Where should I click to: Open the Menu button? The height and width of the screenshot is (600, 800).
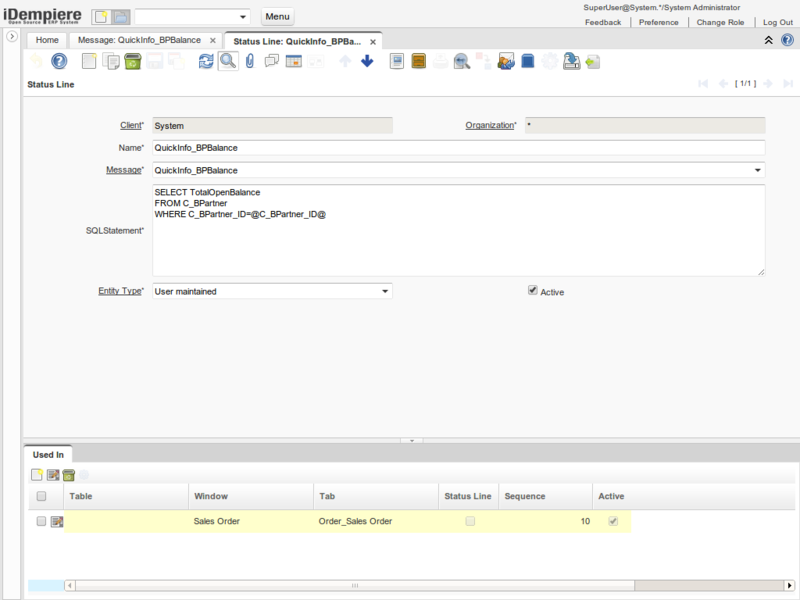[277, 17]
